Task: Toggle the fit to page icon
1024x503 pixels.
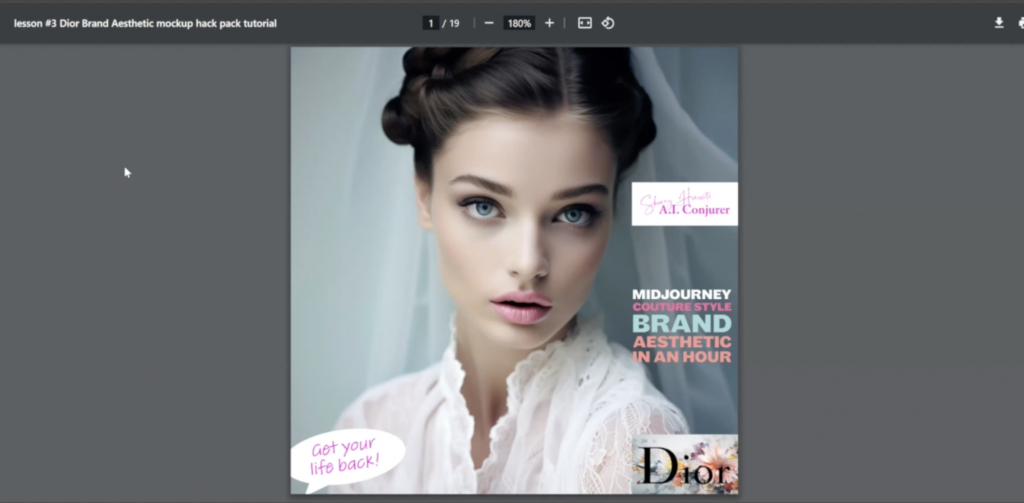Action: pyautogui.click(x=585, y=23)
